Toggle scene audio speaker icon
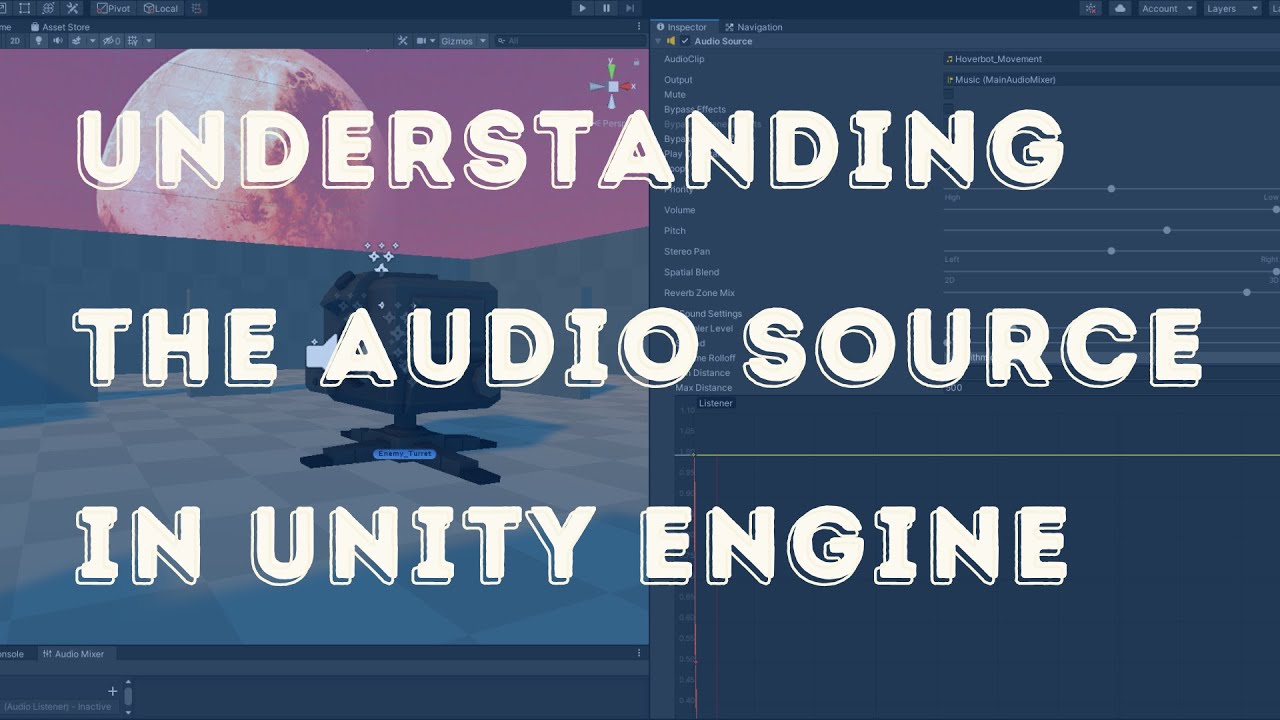 (58, 41)
